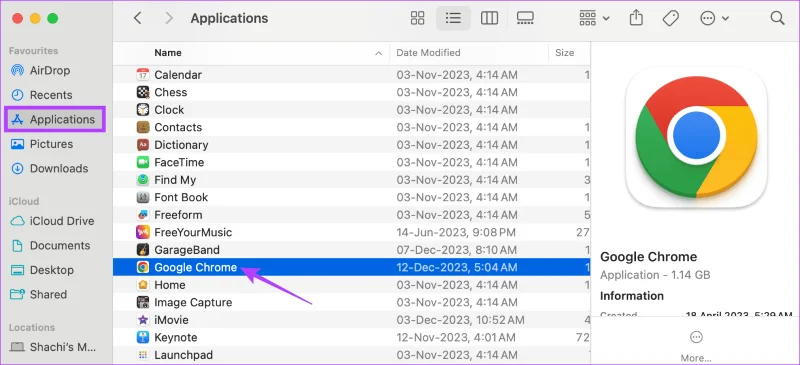The height and width of the screenshot is (365, 800).
Task: Switch to column view
Action: (489, 18)
